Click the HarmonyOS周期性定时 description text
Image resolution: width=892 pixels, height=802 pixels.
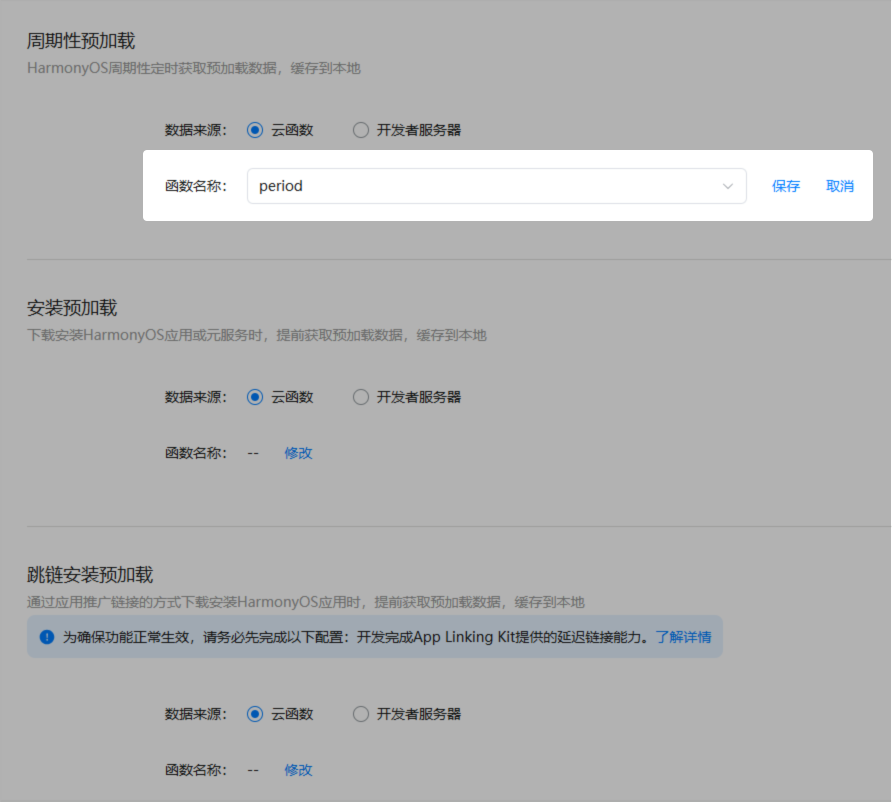click(x=193, y=69)
